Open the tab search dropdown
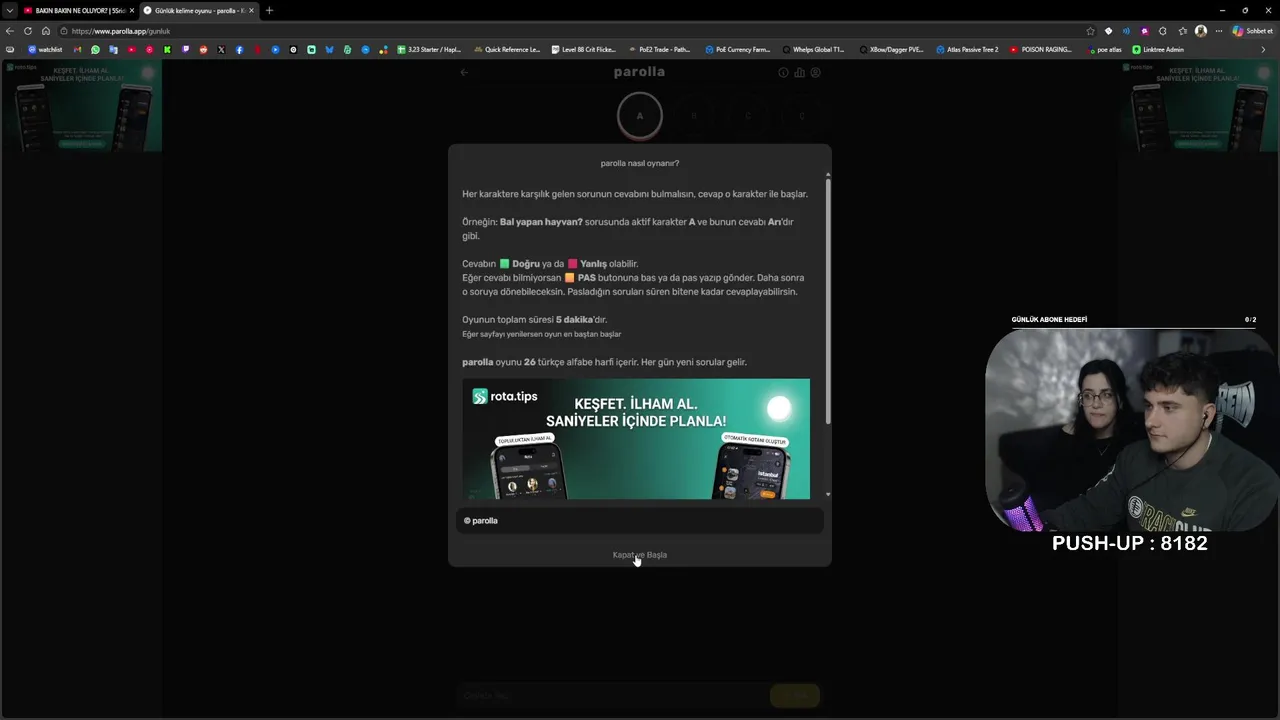Image resolution: width=1280 pixels, height=720 pixels. 9,10
